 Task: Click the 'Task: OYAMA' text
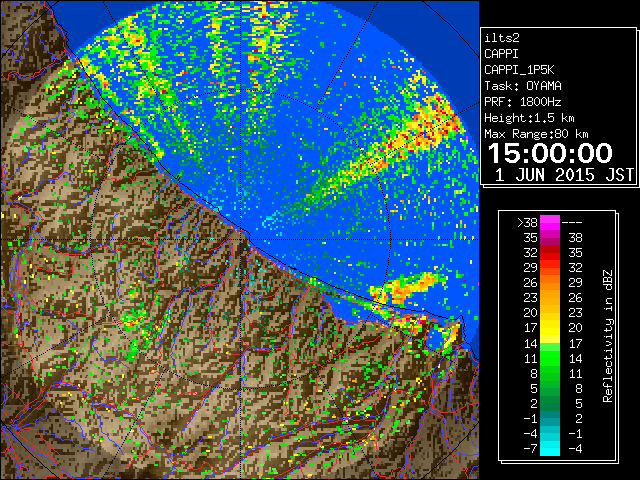pos(523,86)
